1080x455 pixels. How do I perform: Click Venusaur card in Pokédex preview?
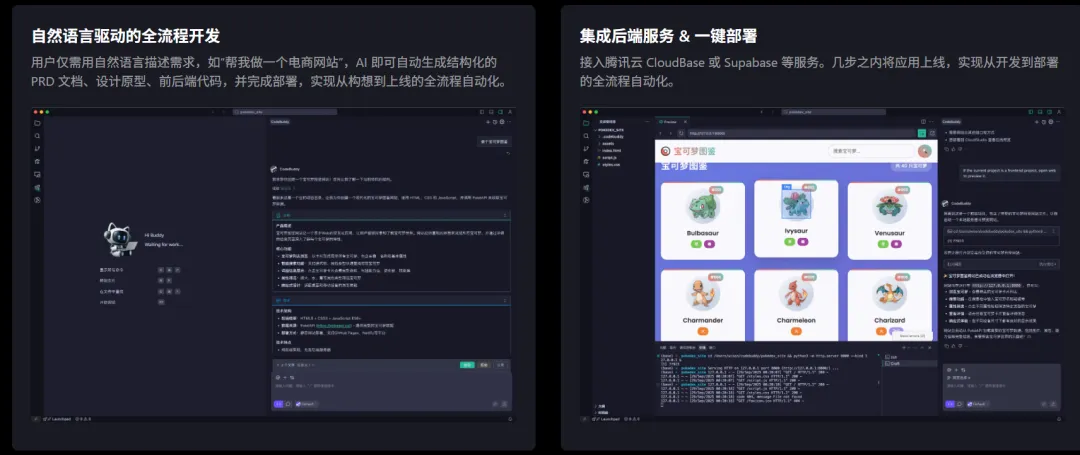click(x=889, y=222)
